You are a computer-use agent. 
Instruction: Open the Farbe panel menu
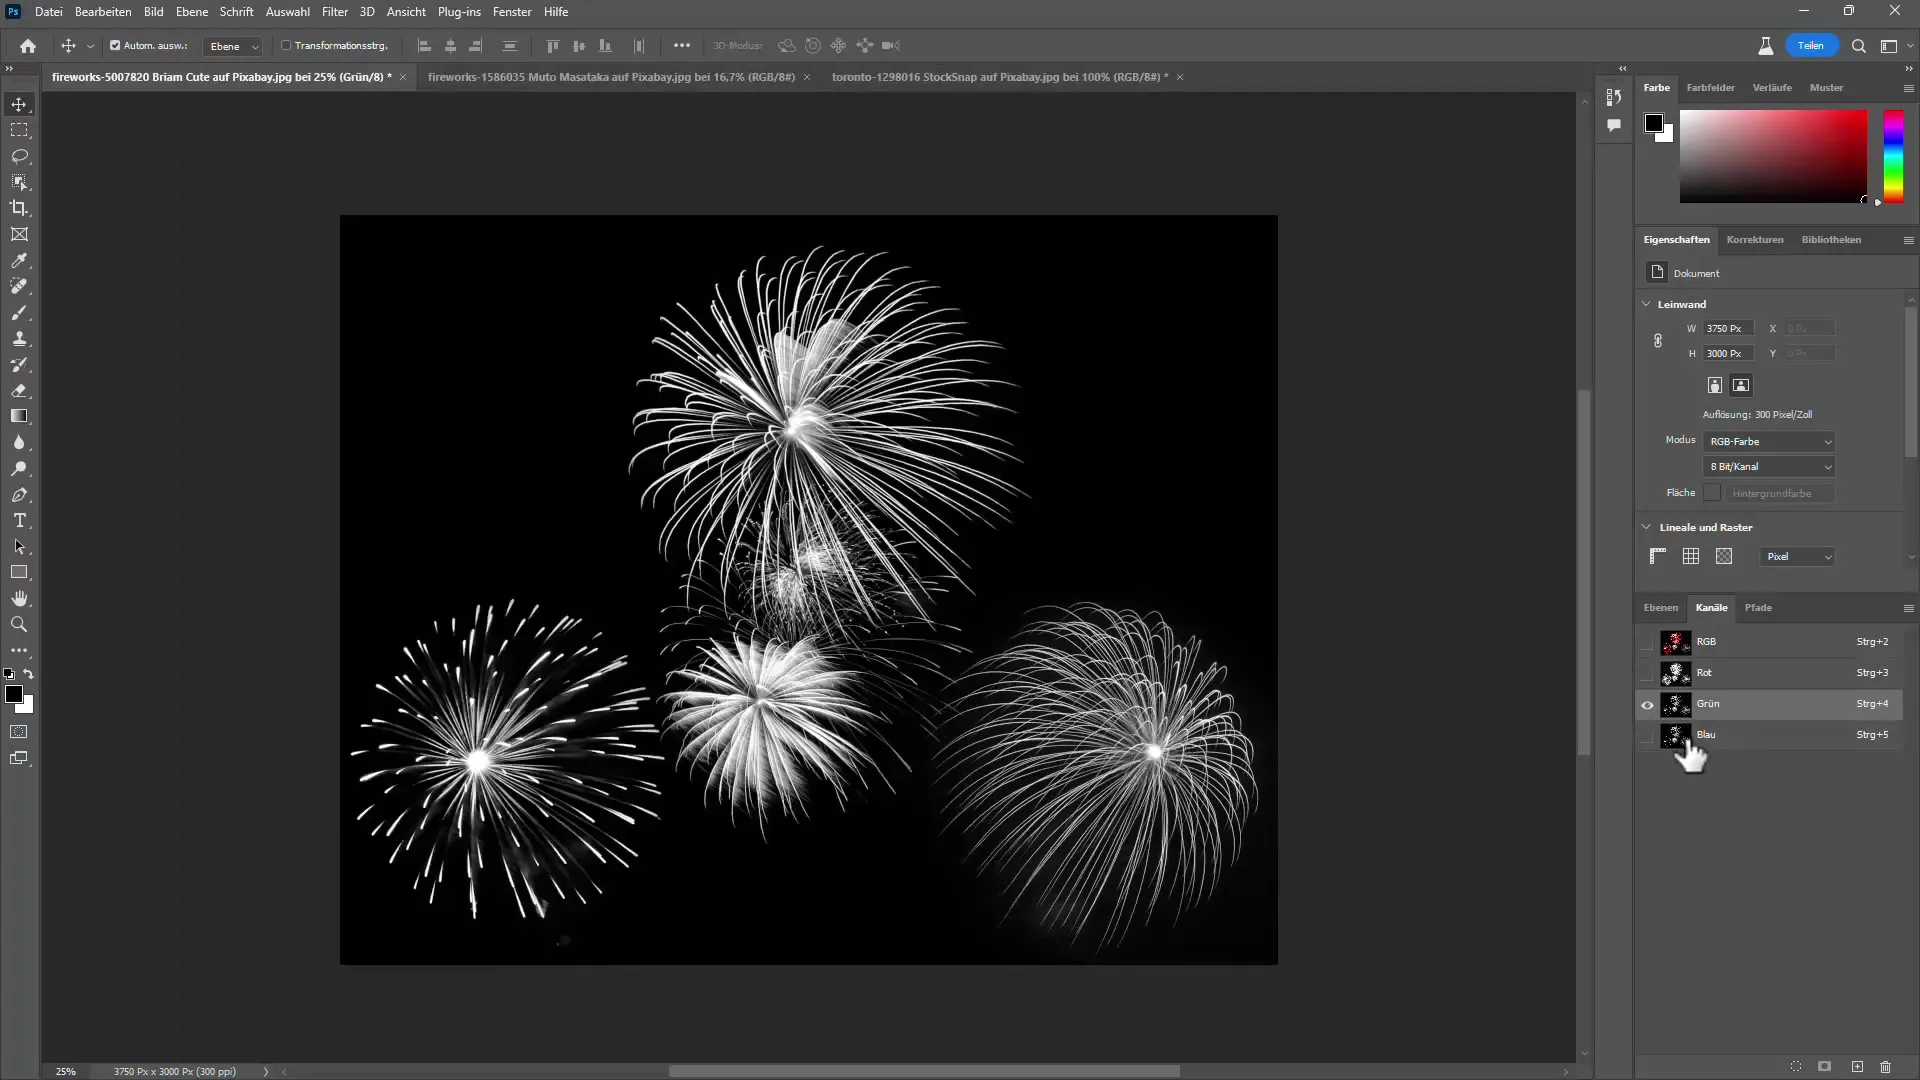point(1908,88)
